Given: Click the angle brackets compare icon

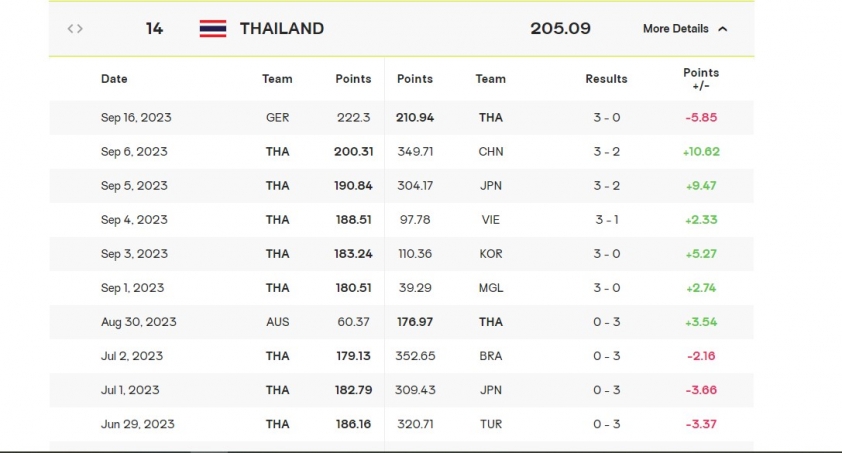Looking at the screenshot, I should point(75,28).
